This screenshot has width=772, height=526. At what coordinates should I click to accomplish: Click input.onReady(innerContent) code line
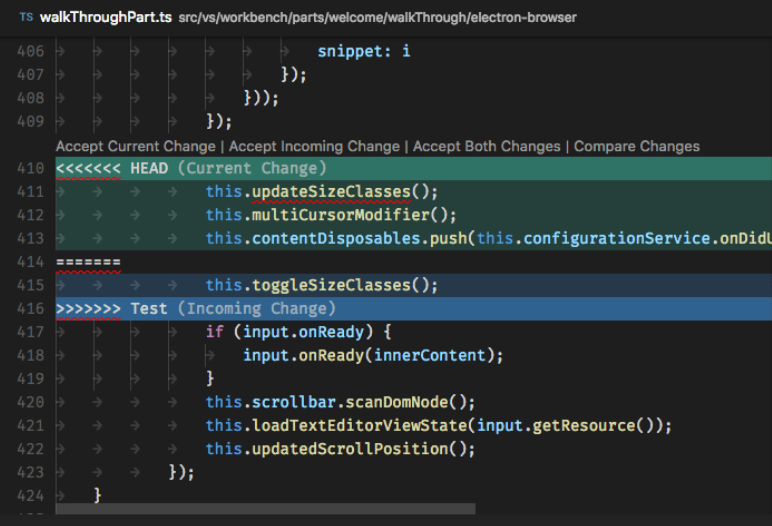373,356
